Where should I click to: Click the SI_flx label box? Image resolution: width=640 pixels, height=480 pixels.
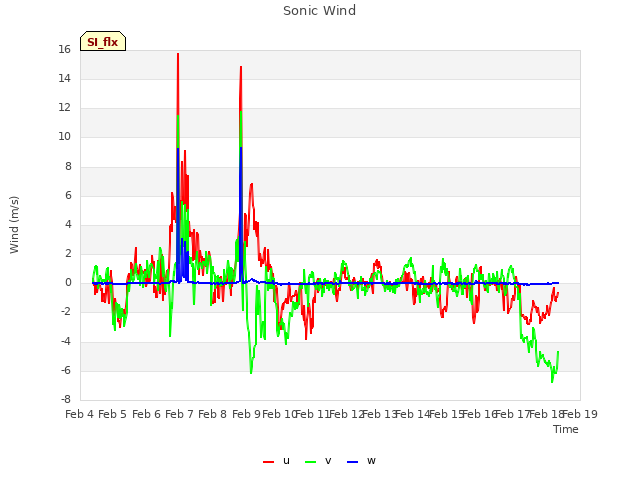pos(103,41)
